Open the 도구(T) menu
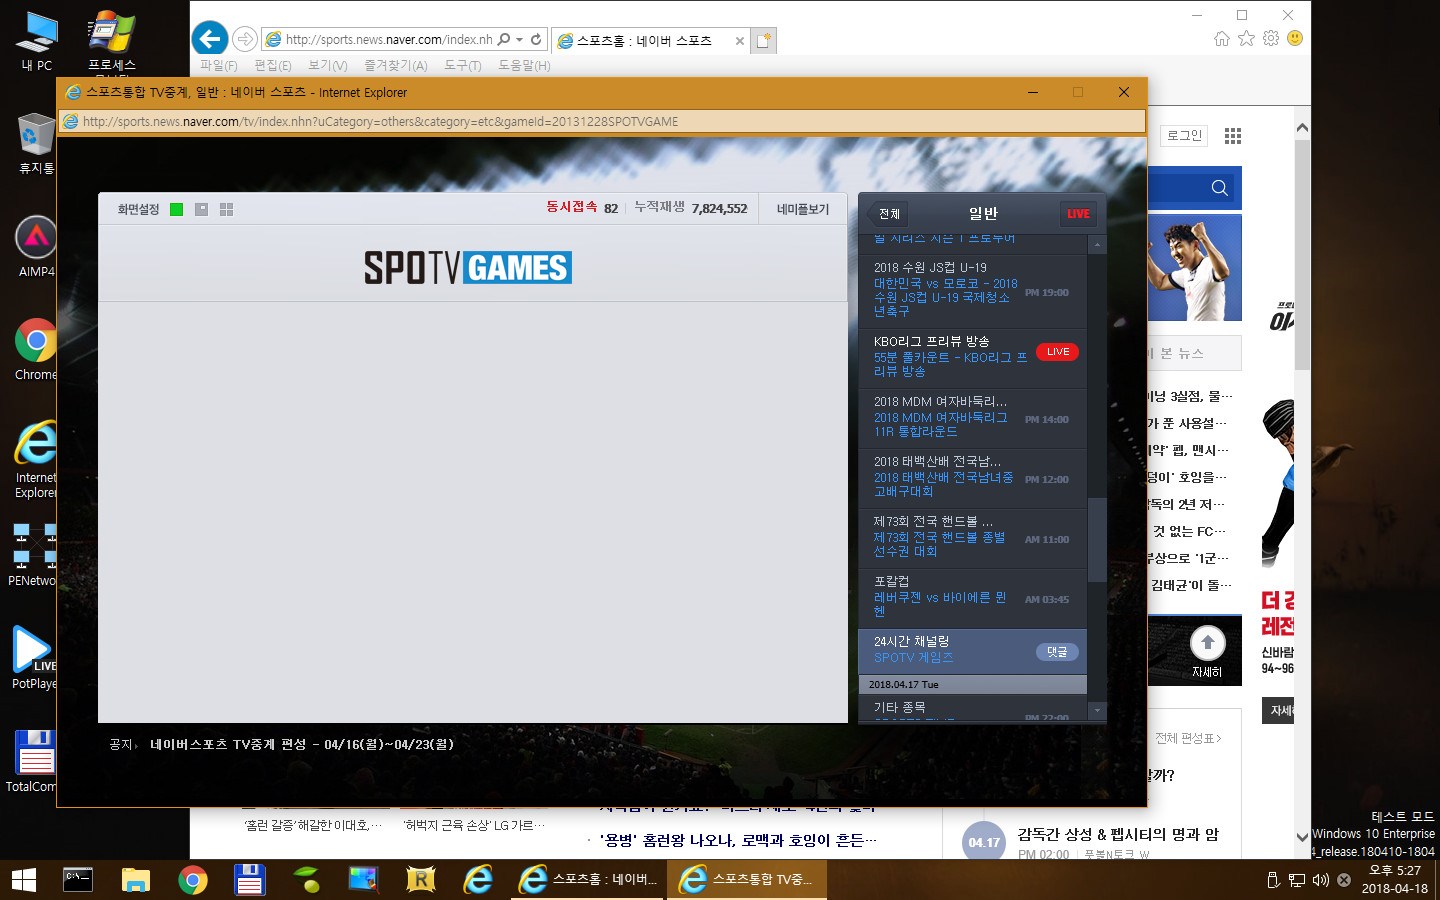The image size is (1440, 900). click(x=462, y=66)
